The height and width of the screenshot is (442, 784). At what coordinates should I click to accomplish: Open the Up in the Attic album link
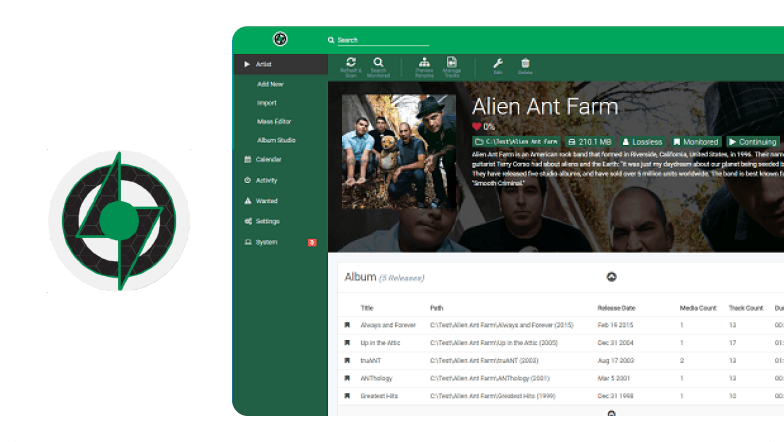[380, 343]
